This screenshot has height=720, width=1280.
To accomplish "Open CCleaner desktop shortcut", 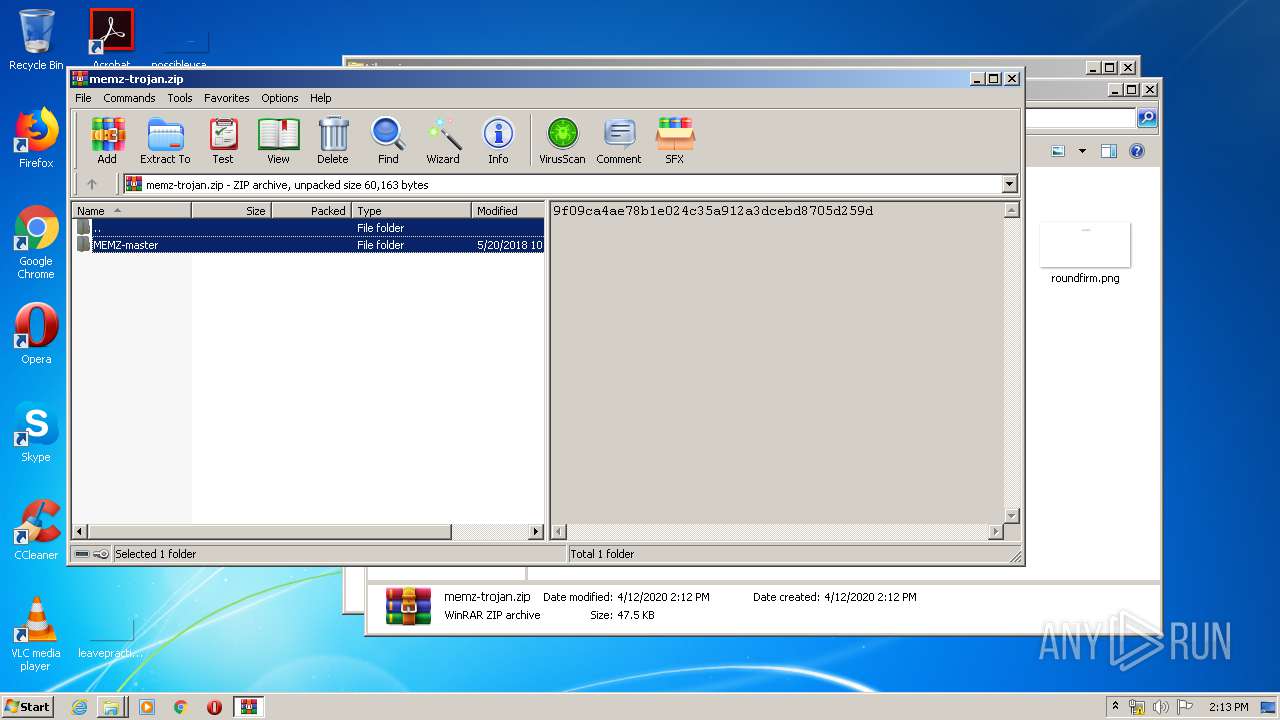I will point(36,530).
